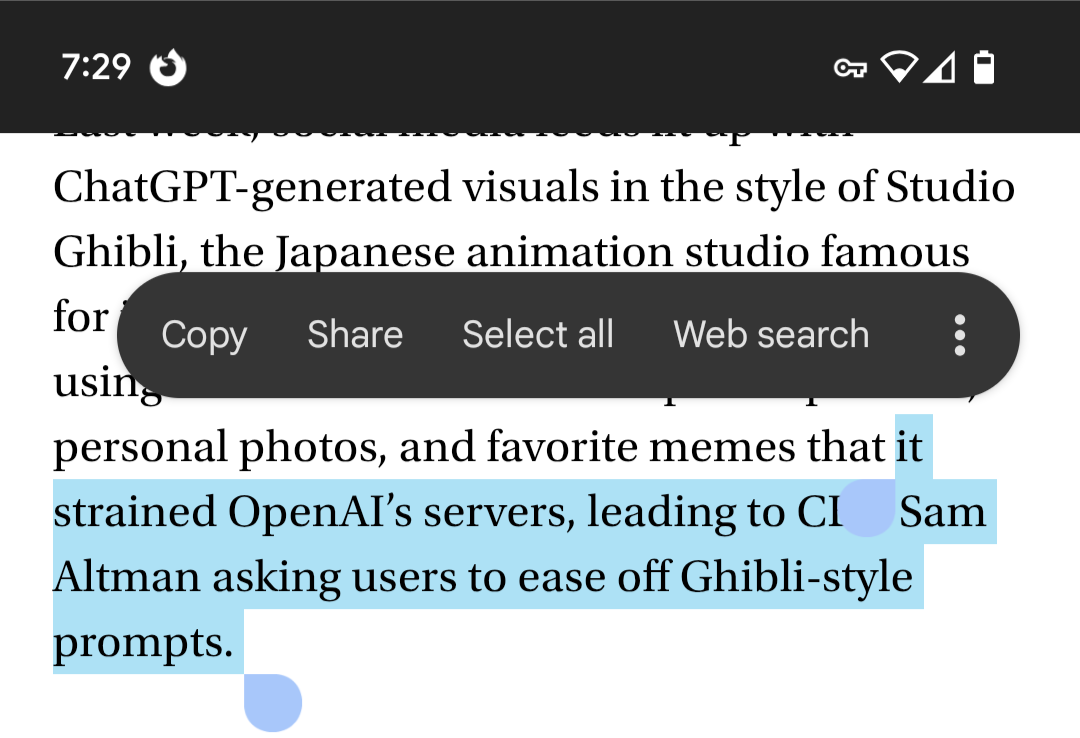Click the Firefox icon in status bar

[168, 68]
